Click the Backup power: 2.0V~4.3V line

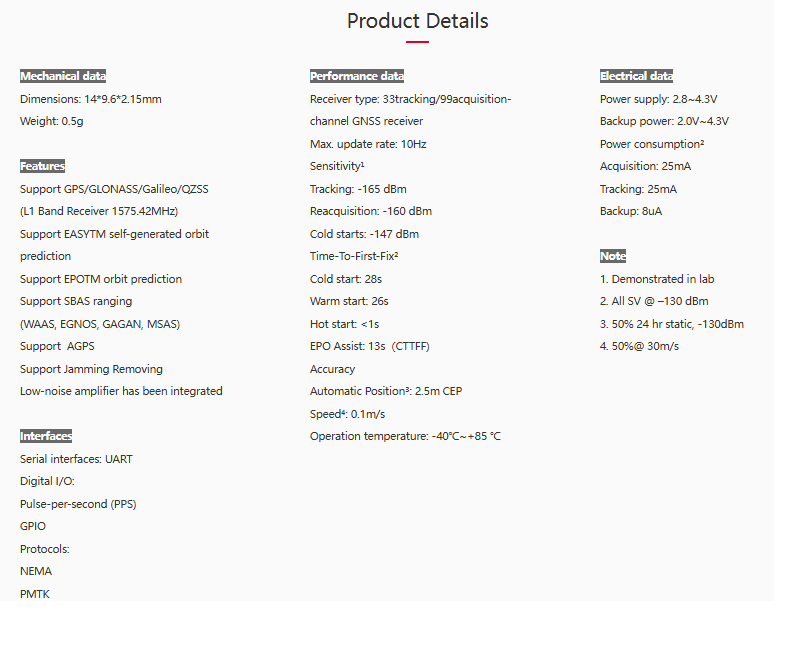[x=664, y=121]
